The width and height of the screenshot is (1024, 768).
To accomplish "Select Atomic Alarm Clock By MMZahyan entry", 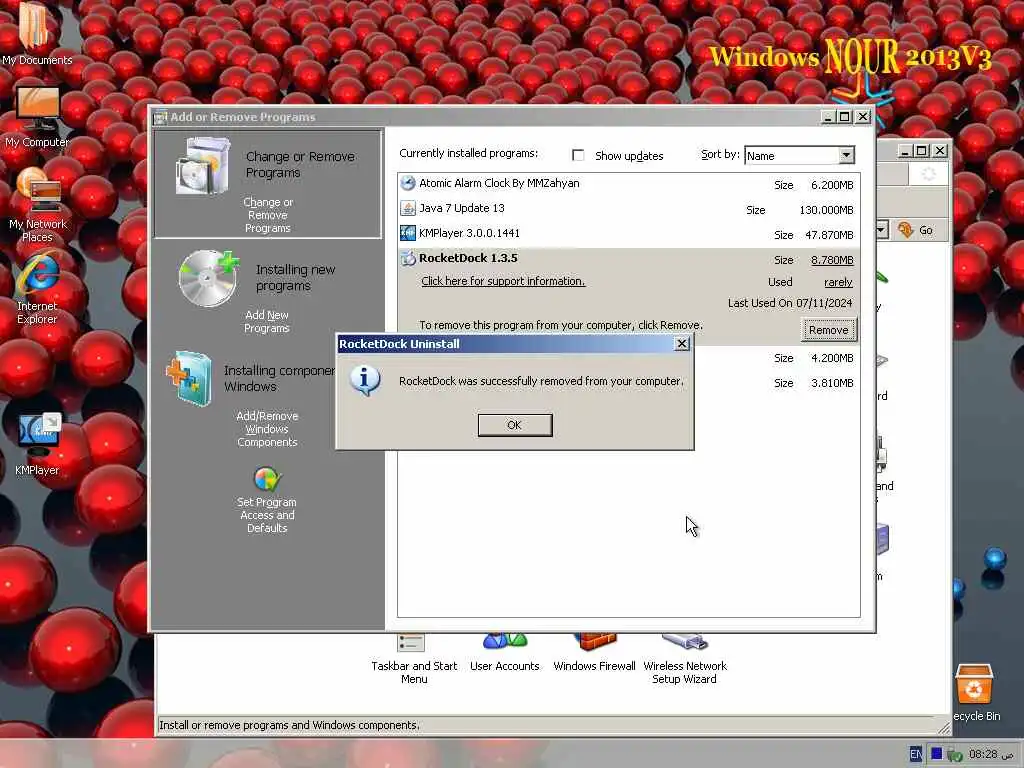I will [x=628, y=184].
